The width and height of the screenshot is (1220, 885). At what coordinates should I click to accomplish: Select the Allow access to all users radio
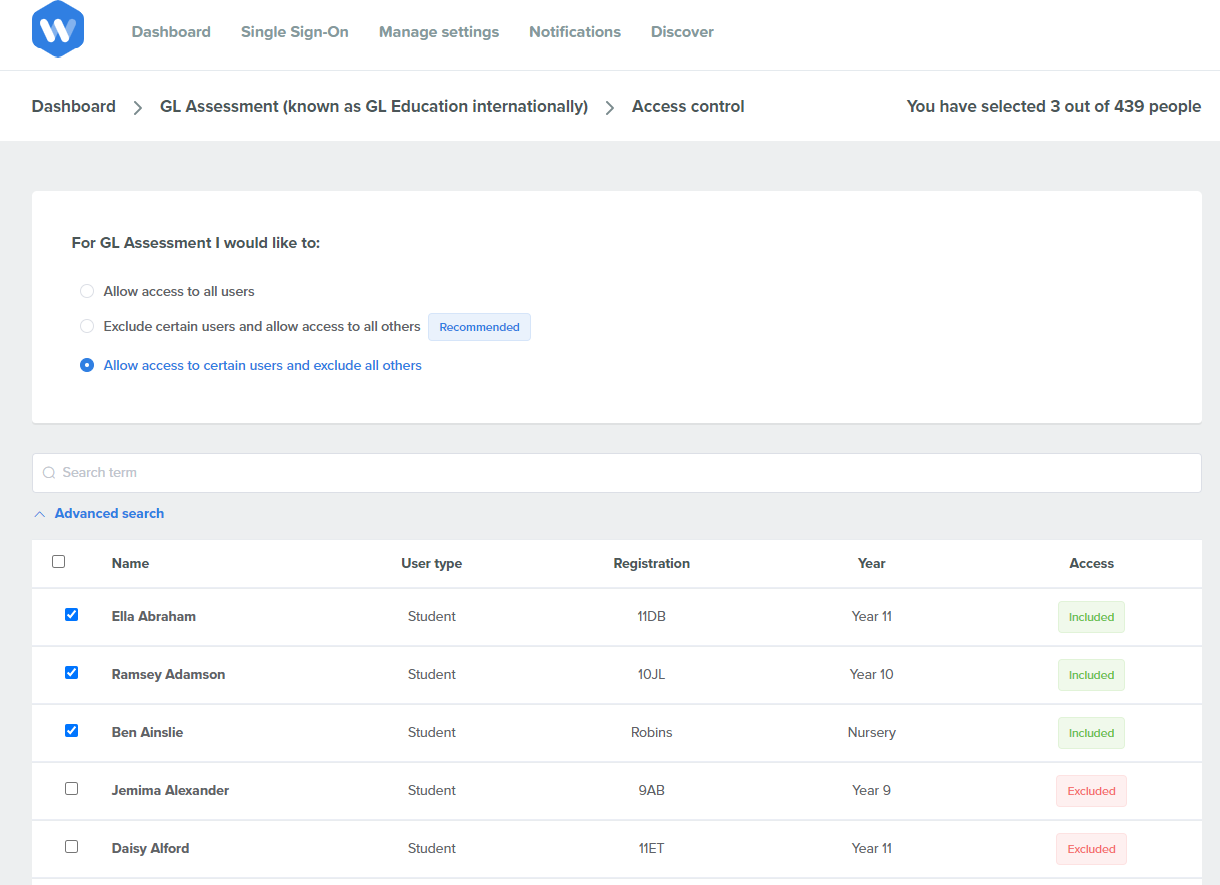[87, 292]
